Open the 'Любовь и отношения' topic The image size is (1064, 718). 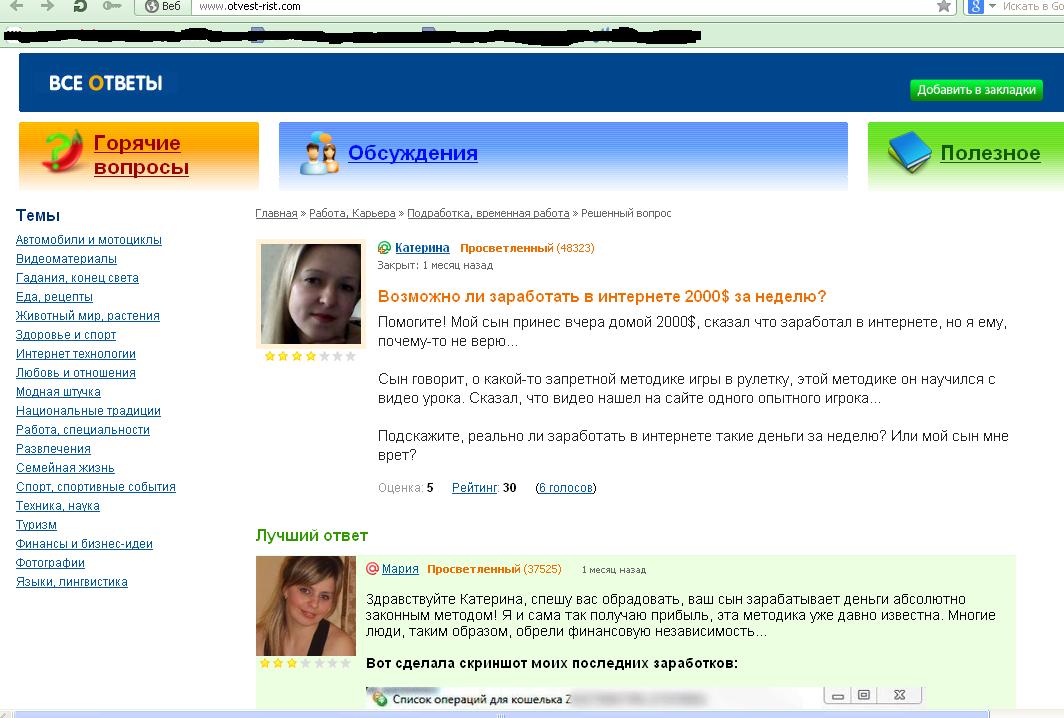pos(76,373)
